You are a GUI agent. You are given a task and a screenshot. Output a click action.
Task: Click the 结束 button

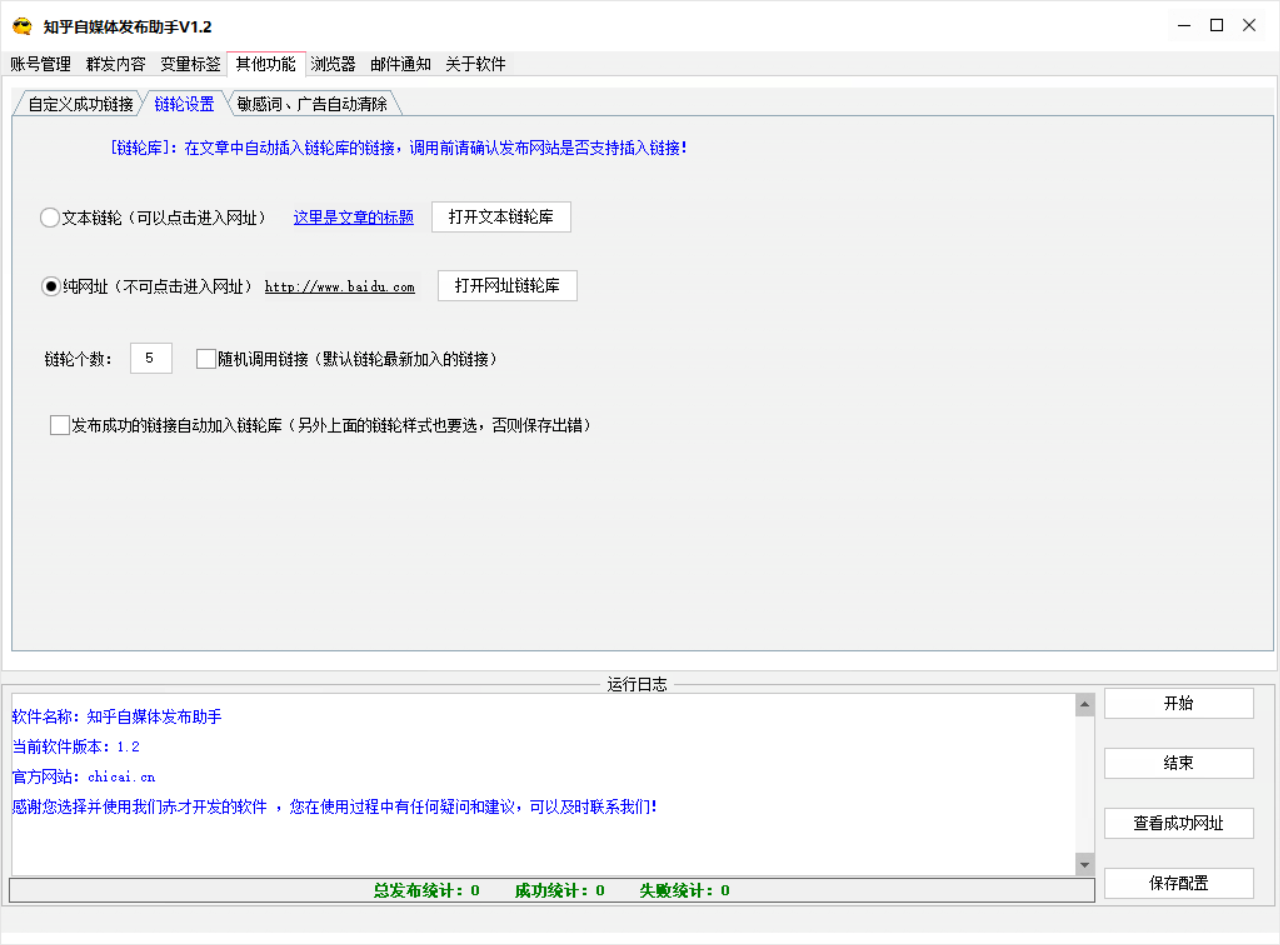pyautogui.click(x=1178, y=763)
